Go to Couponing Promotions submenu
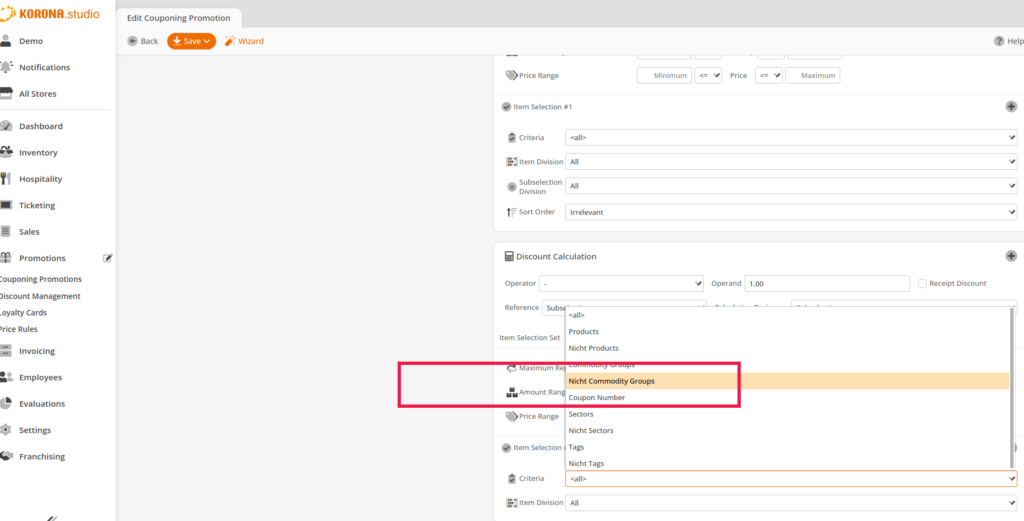The image size is (1024, 521). pyautogui.click(x=40, y=279)
